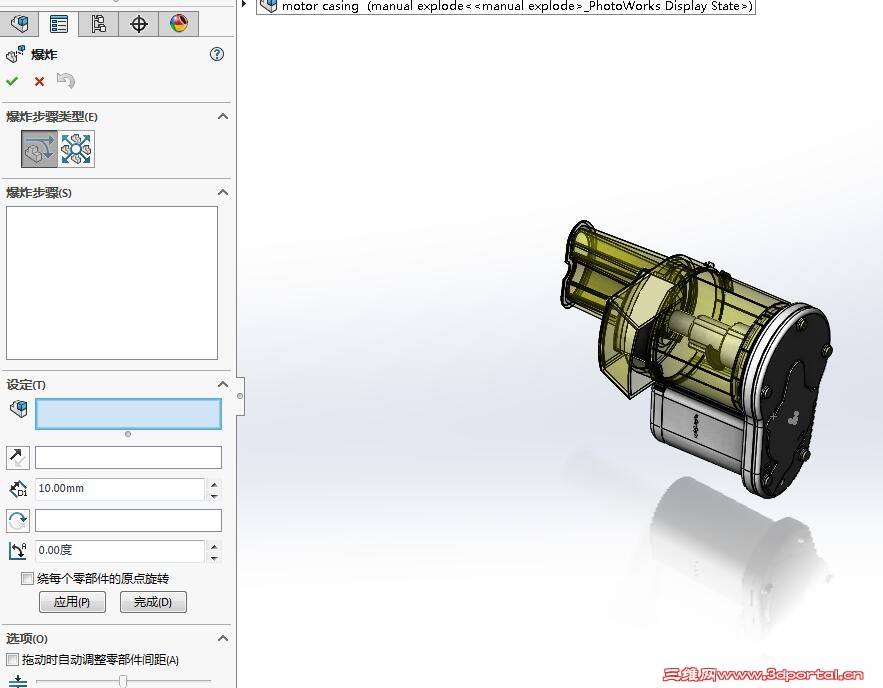Switch to the PropertyManager tab
883x688 pixels.
click(59, 24)
